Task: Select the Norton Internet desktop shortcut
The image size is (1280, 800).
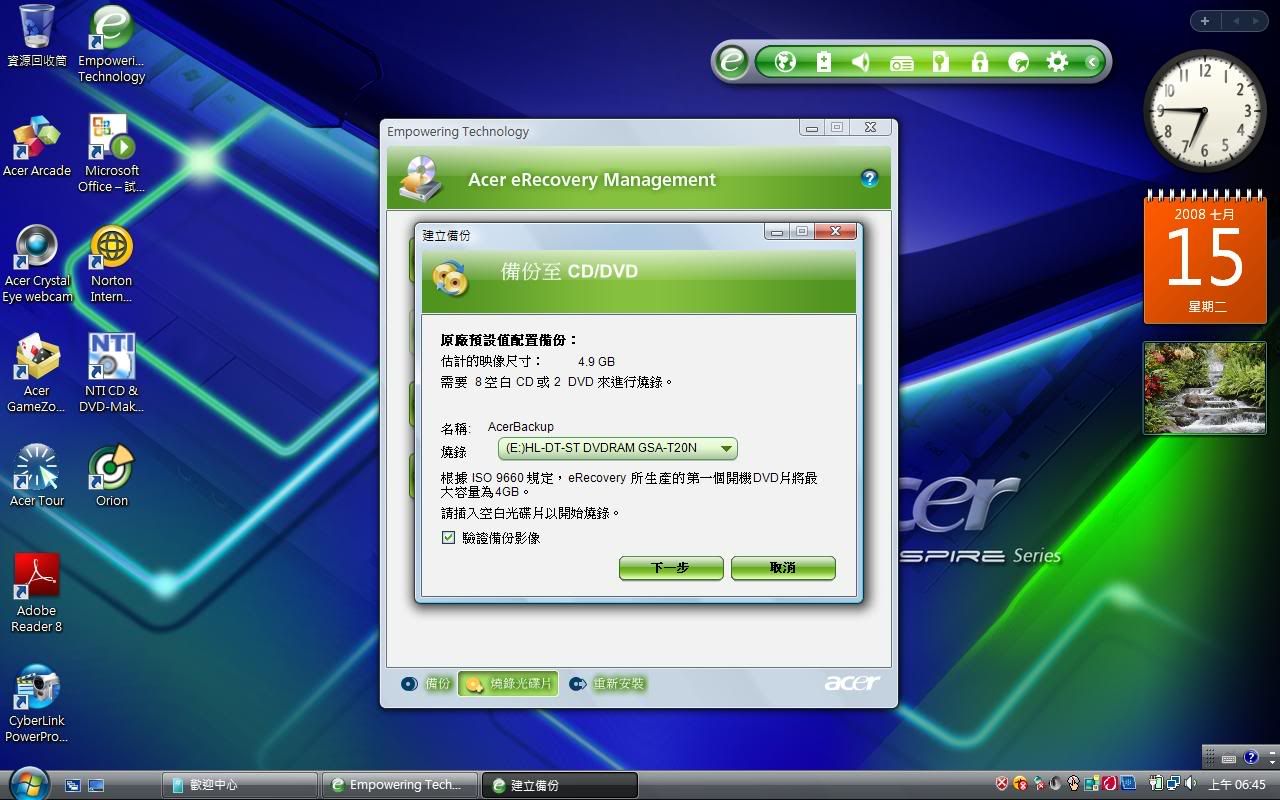Action: pos(112,264)
